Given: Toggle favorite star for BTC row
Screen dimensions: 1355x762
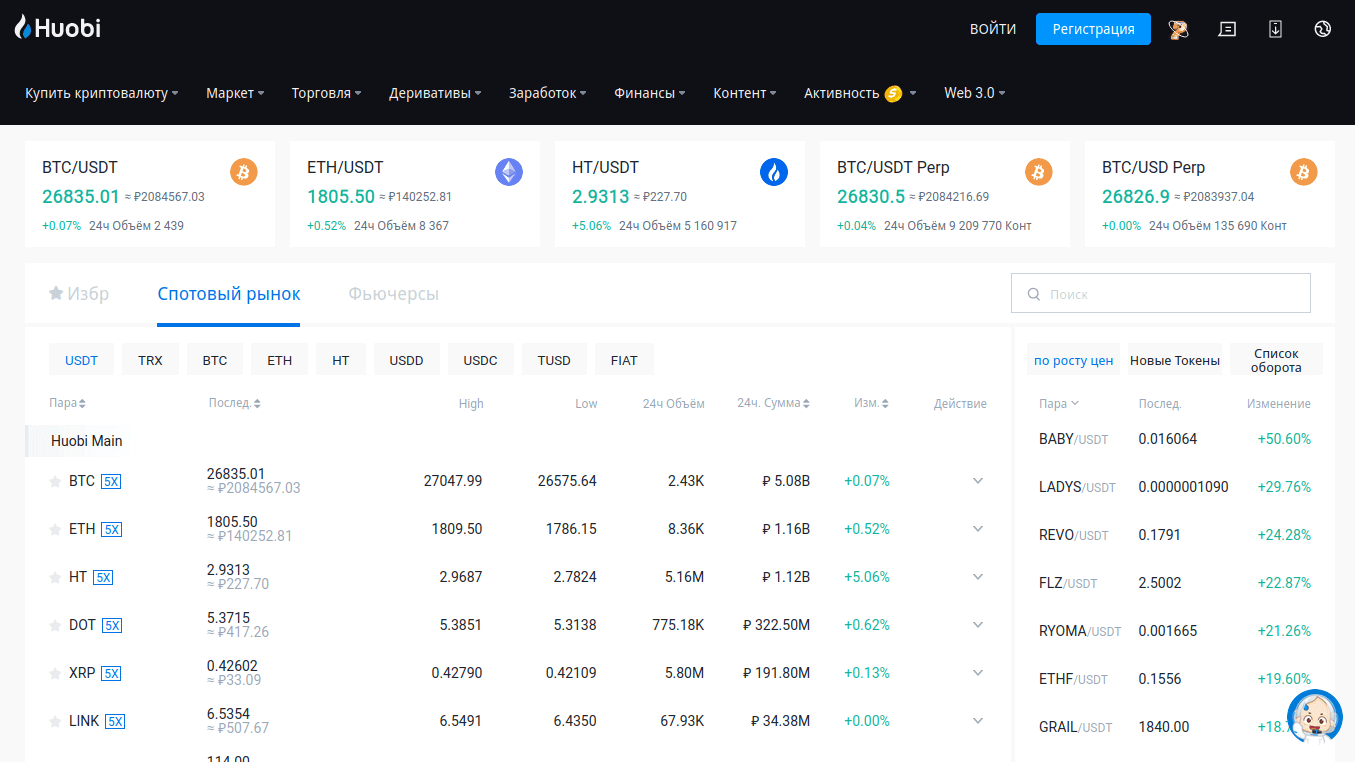Looking at the screenshot, I should (55, 482).
